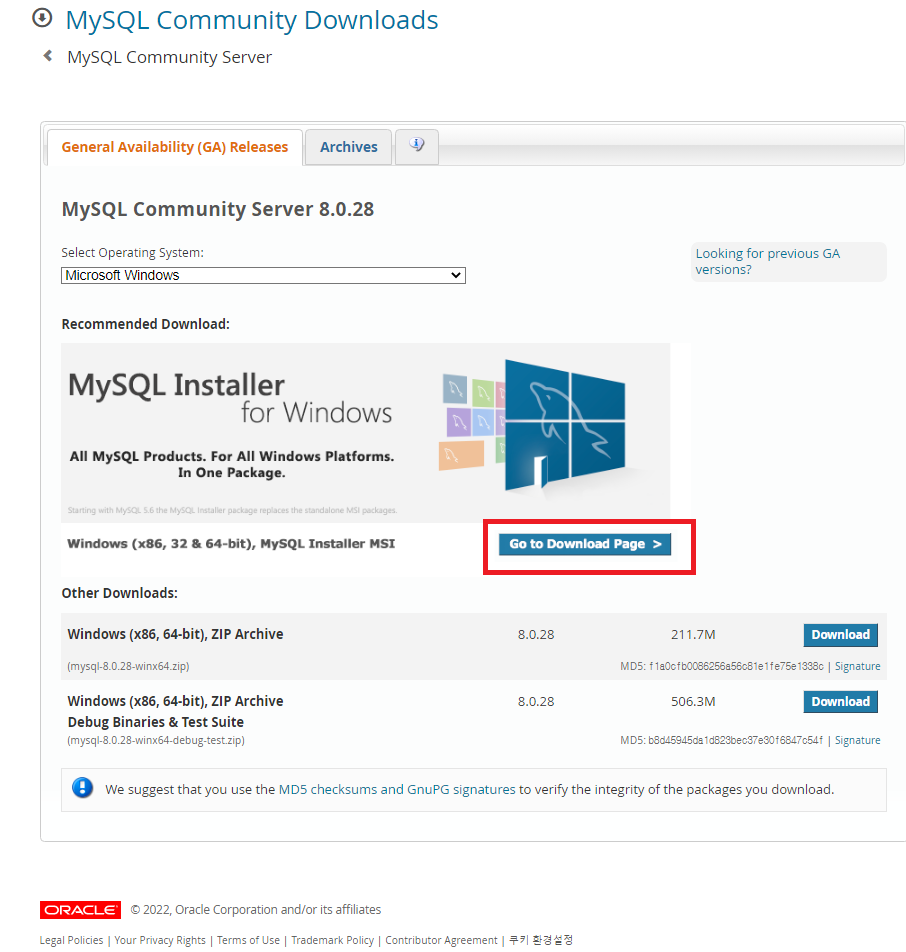The width and height of the screenshot is (906, 952).
Task: Open the info icon tab
Action: tap(417, 146)
